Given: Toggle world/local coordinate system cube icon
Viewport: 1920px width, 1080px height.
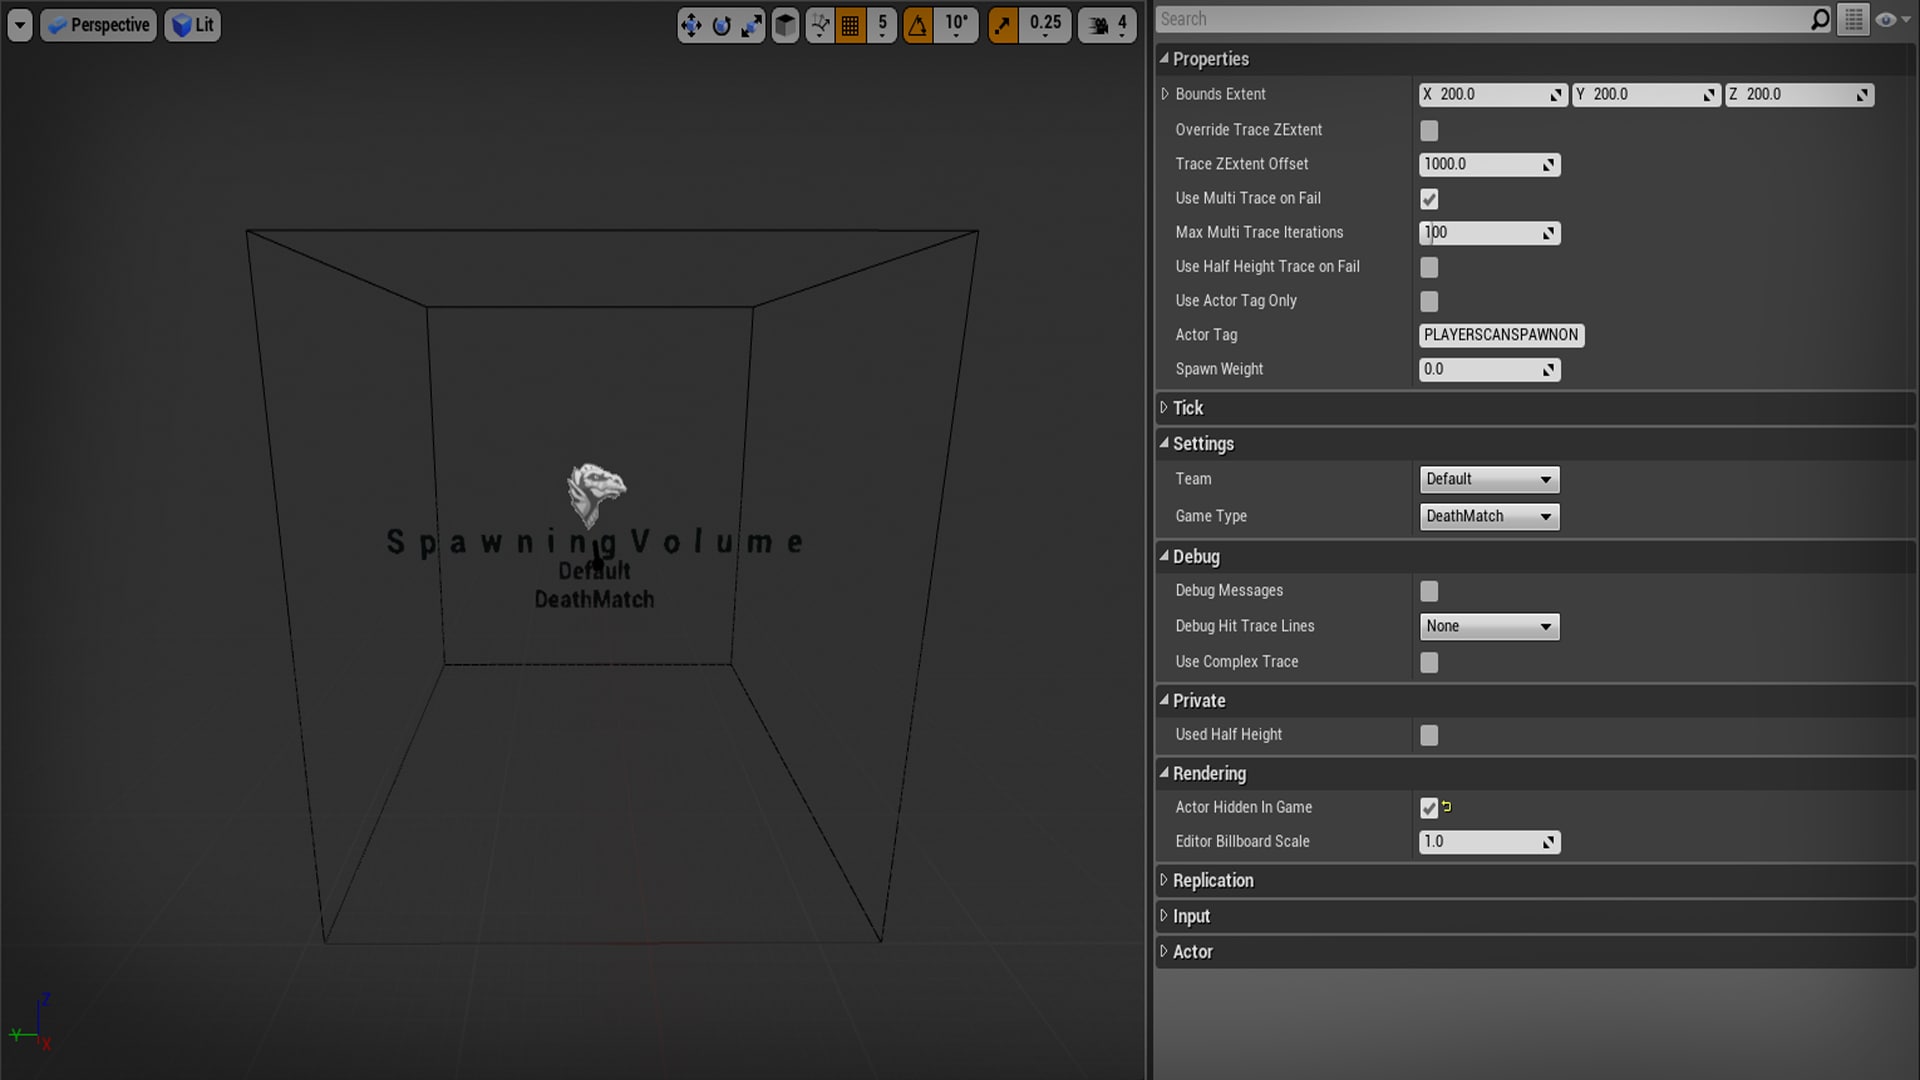Looking at the screenshot, I should 785,25.
